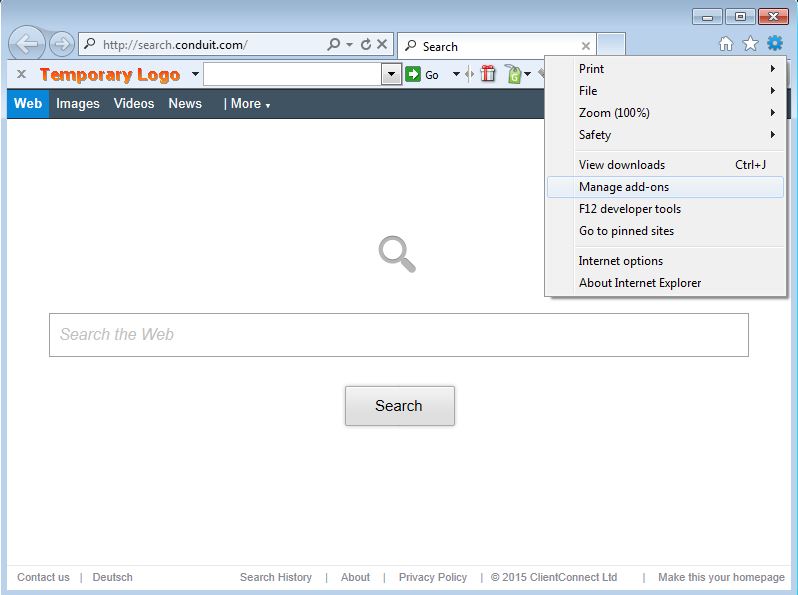Refresh the page with the reload icon
The height and width of the screenshot is (595, 798).
pos(365,44)
